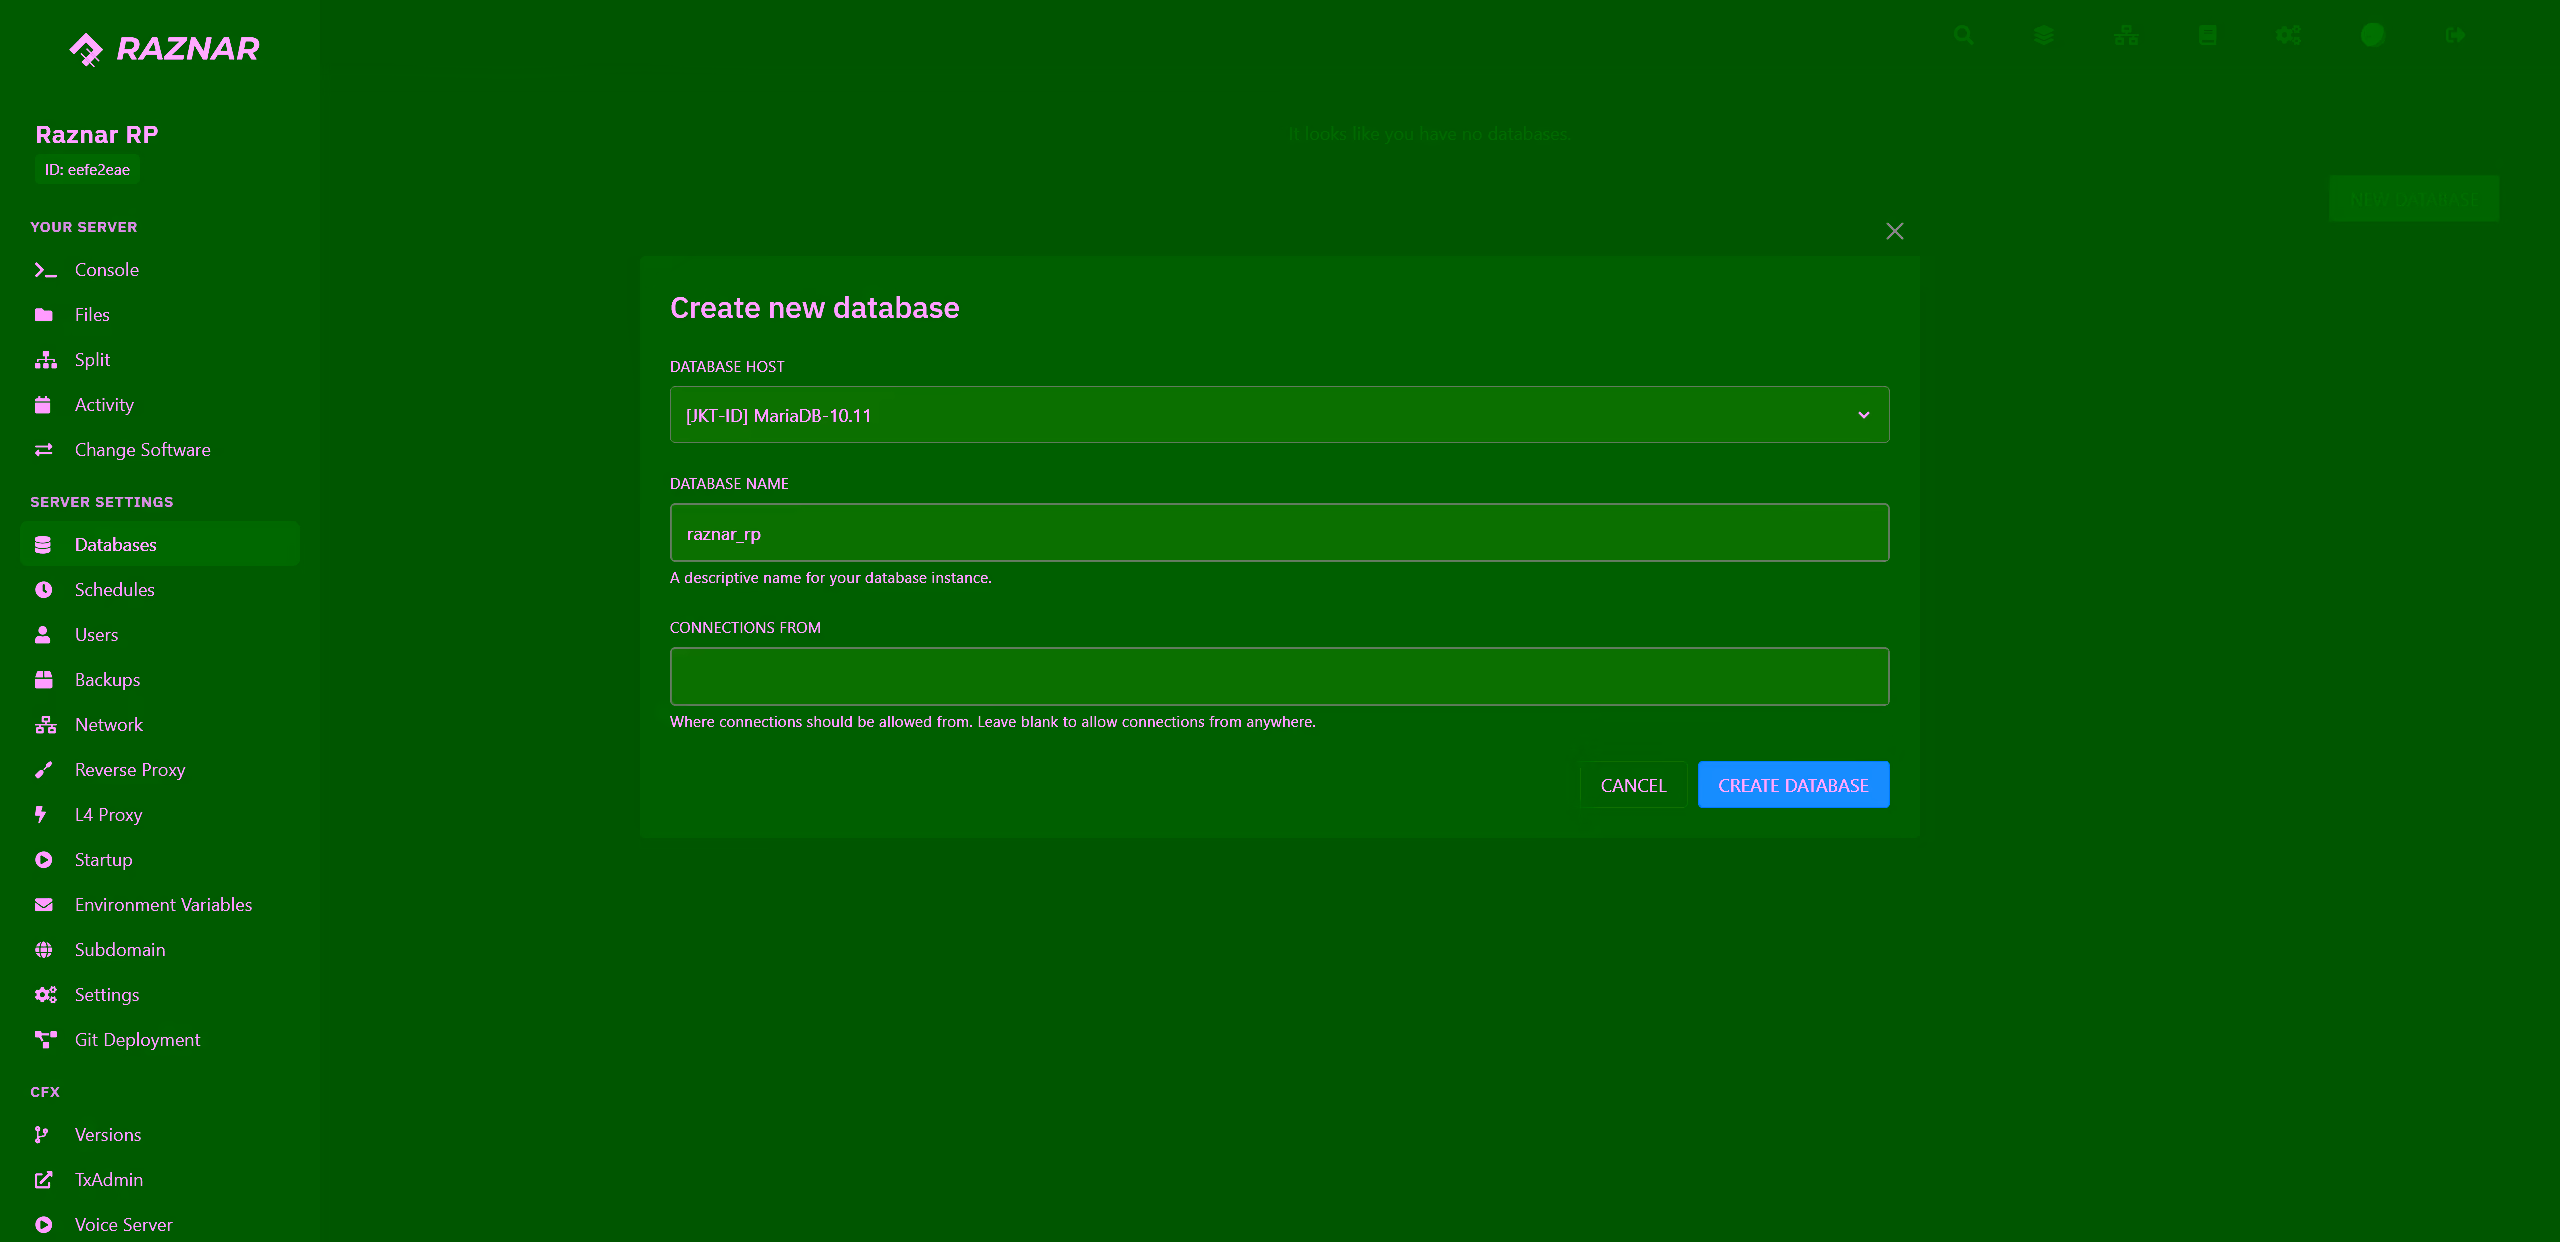Click the search magnifier in top bar
2560x1242 pixels.
click(x=1964, y=36)
